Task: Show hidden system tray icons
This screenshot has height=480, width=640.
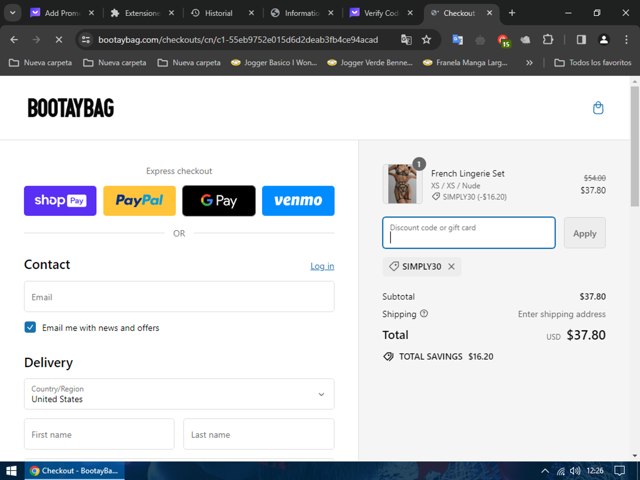Action: [544, 471]
